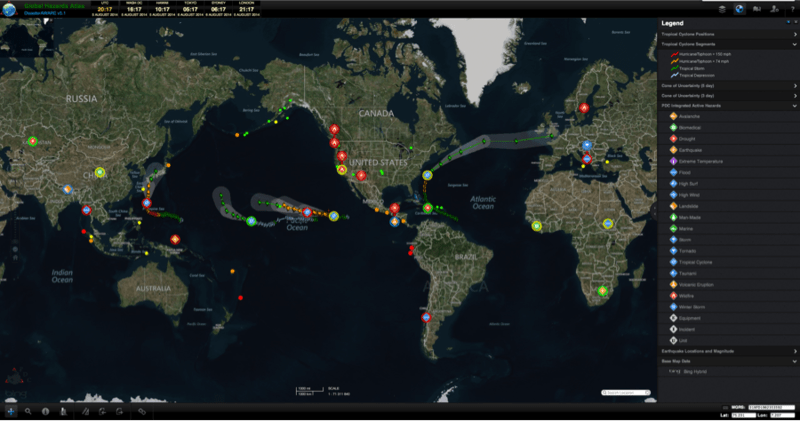Activate the Identify info tool icon
This screenshot has height=421, width=800.
click(x=46, y=411)
